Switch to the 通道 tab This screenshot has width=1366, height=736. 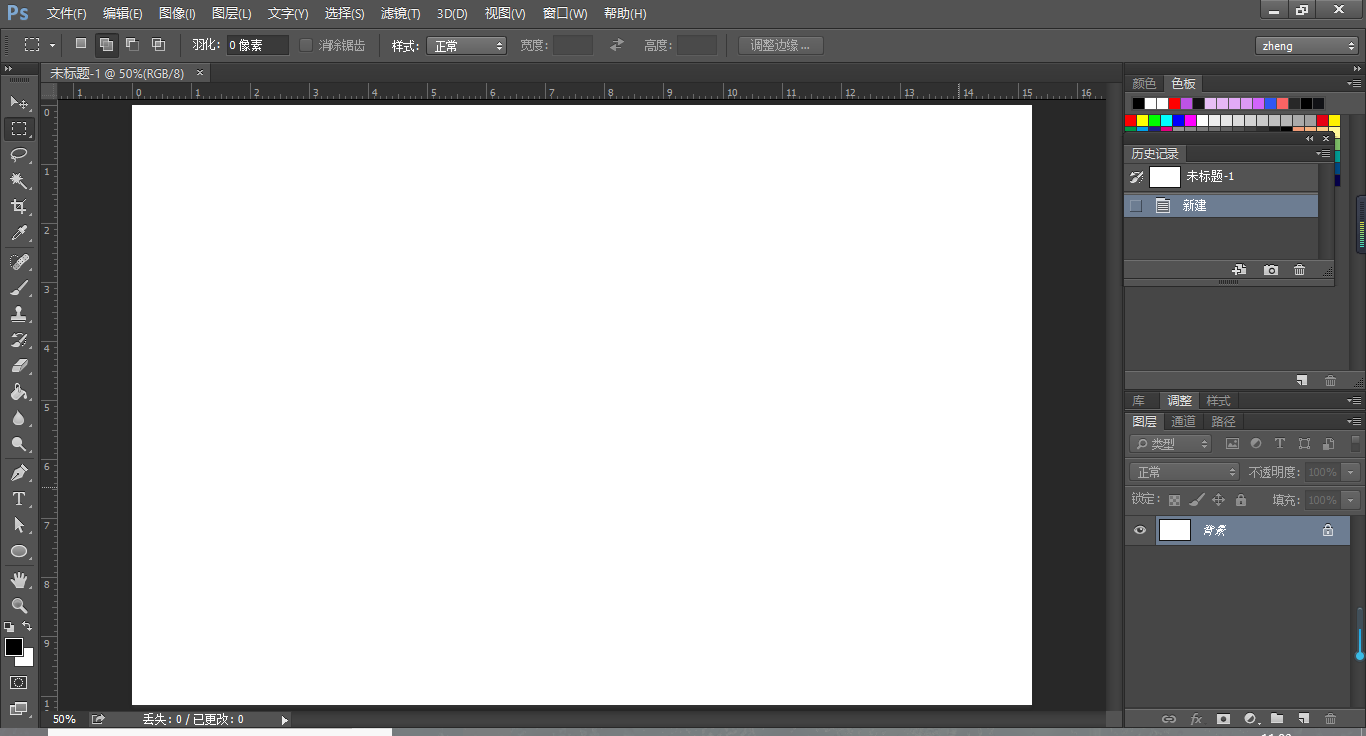[x=1183, y=422]
